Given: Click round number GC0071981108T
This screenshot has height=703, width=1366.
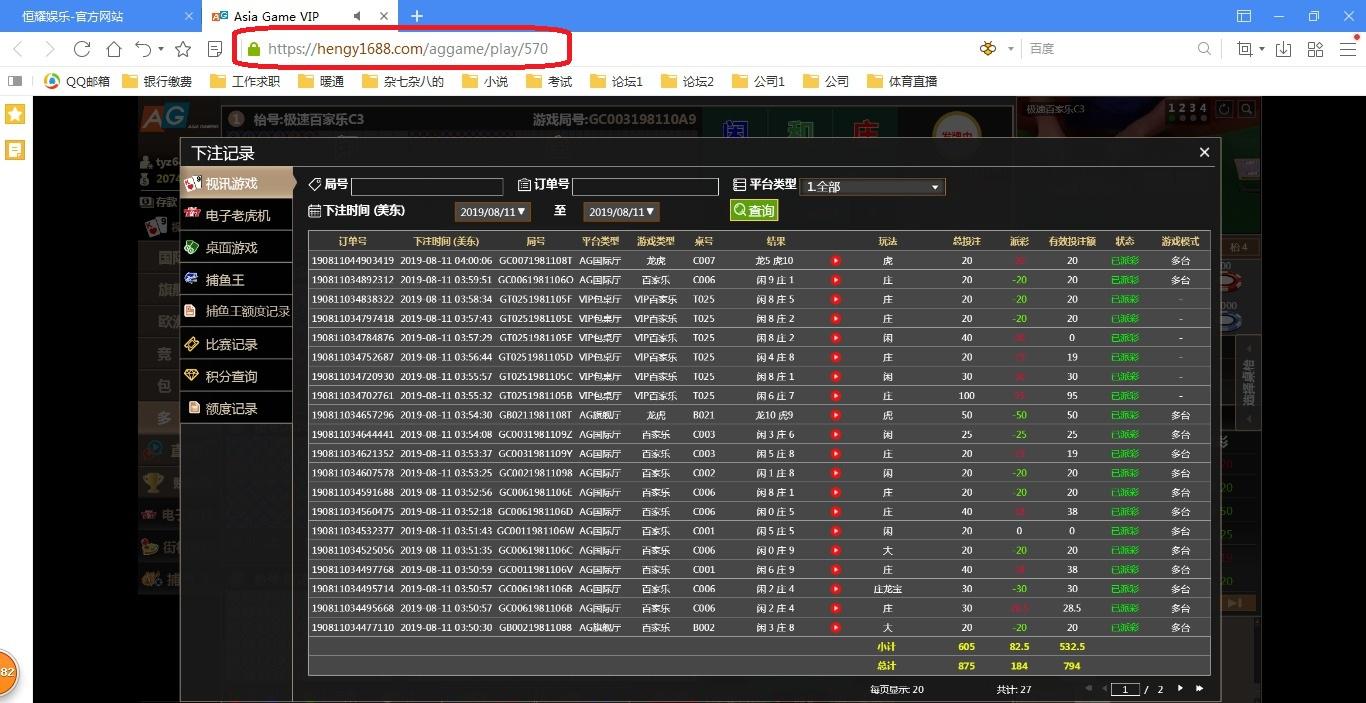Looking at the screenshot, I should (536, 261).
